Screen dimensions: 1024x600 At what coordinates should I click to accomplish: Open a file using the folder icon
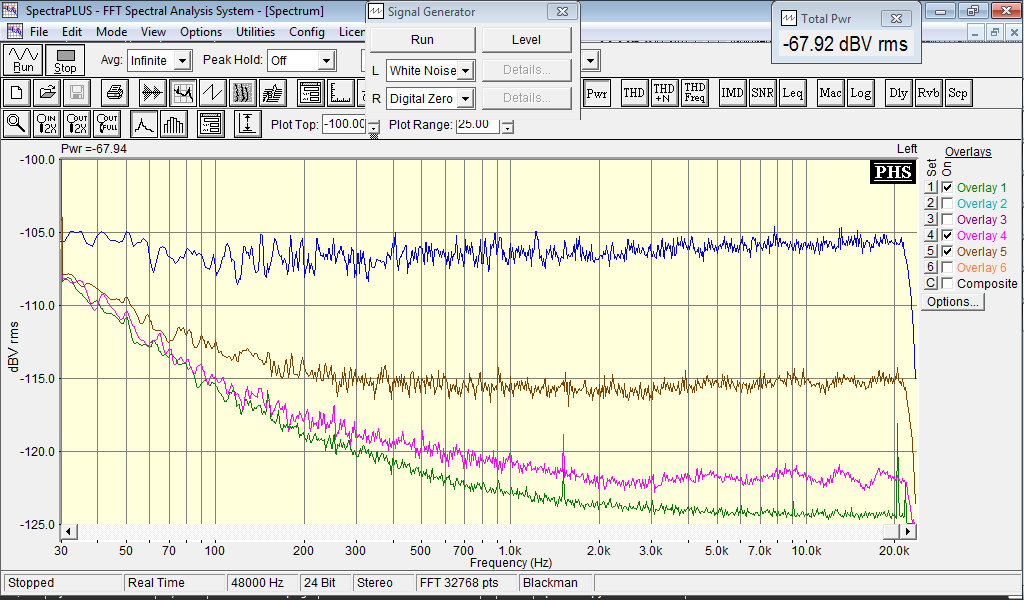tap(47, 93)
